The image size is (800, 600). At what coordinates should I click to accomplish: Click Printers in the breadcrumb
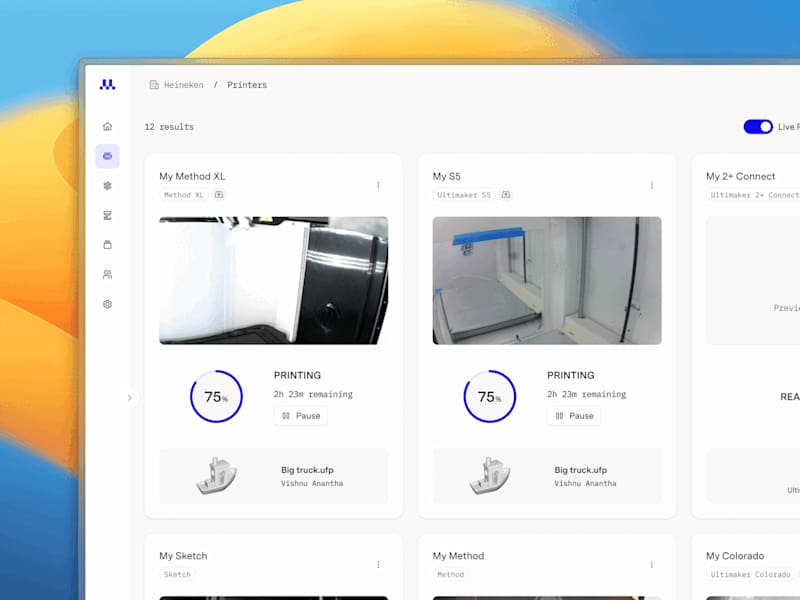(x=247, y=85)
